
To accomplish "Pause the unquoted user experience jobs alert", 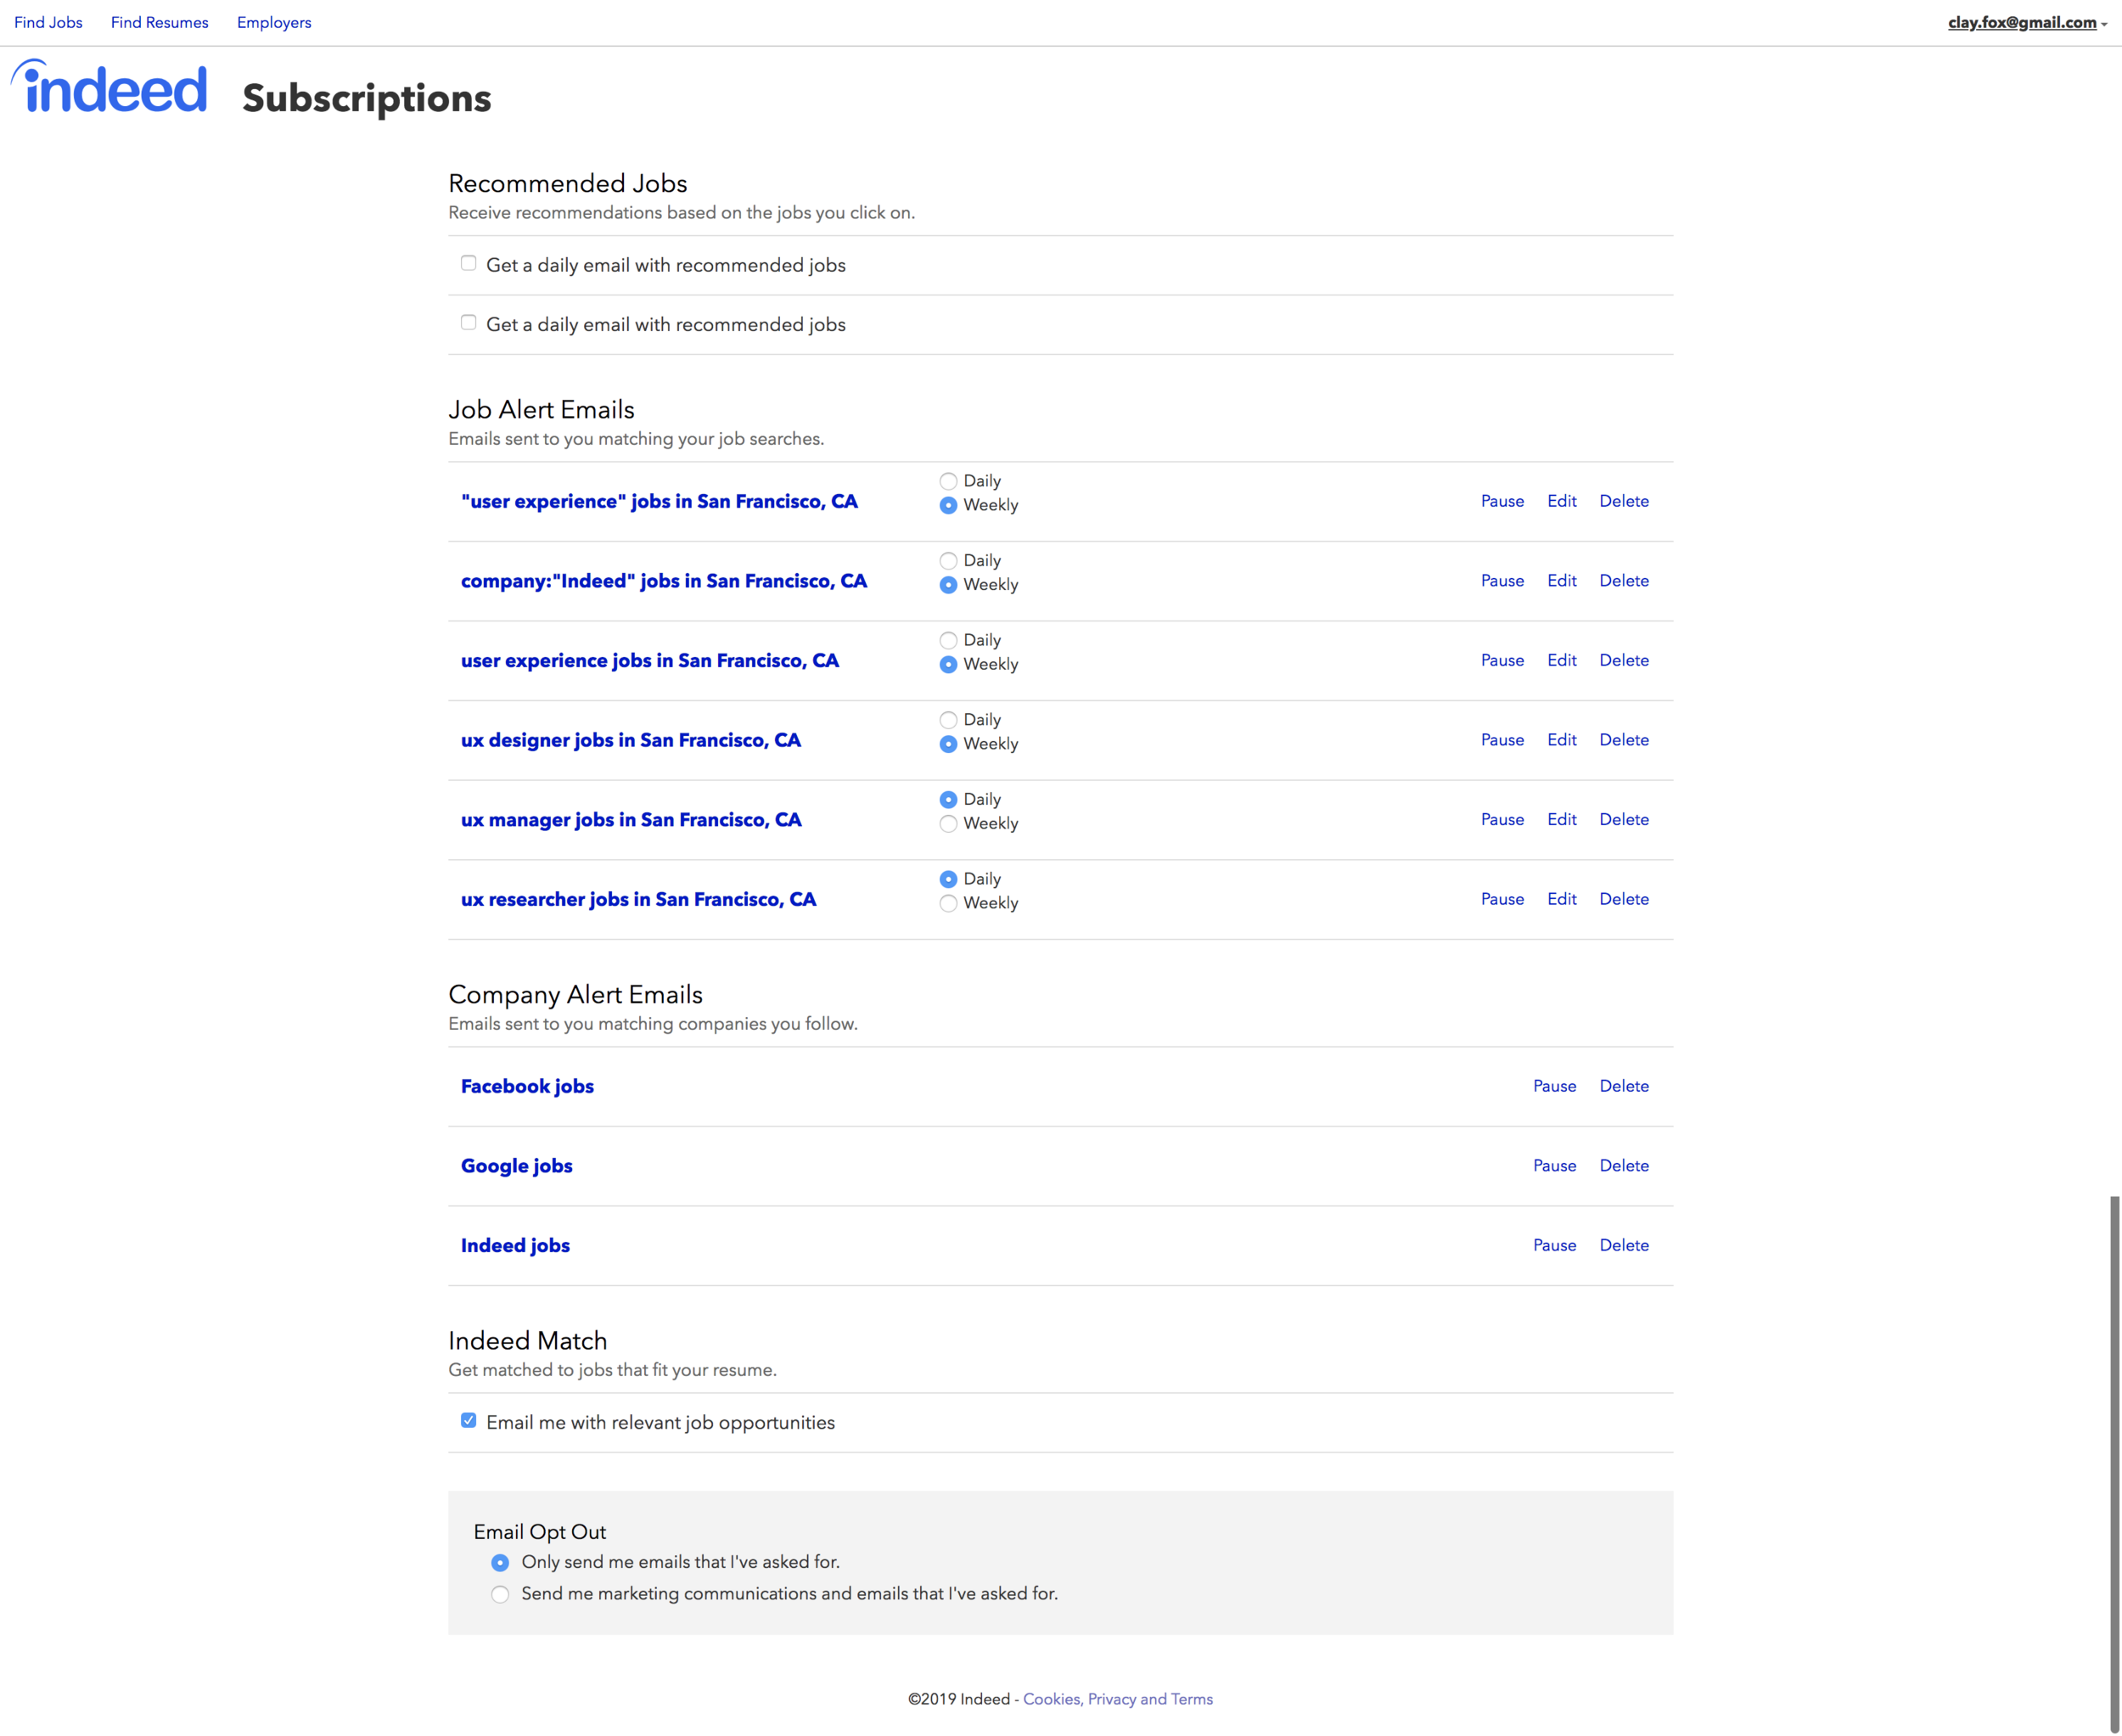I will coord(1502,660).
